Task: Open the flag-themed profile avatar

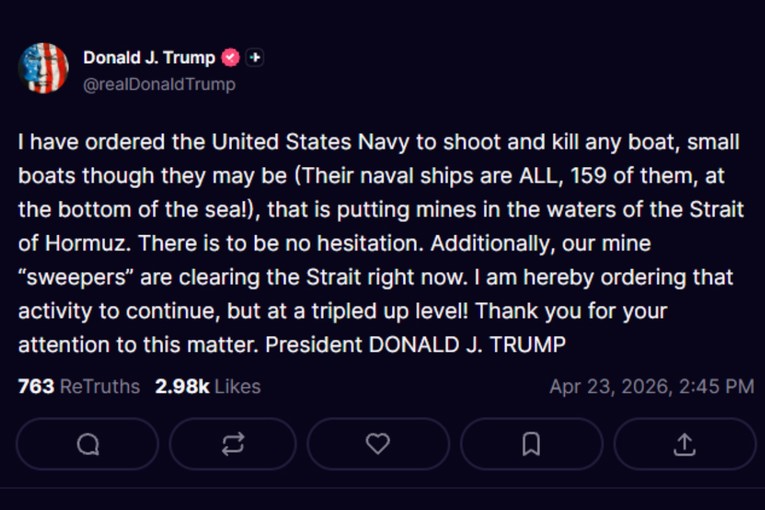Action: pos(44,69)
